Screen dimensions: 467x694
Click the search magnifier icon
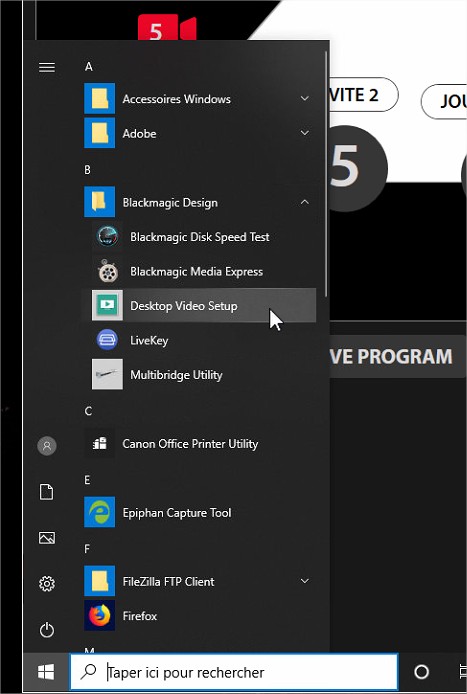tap(88, 672)
